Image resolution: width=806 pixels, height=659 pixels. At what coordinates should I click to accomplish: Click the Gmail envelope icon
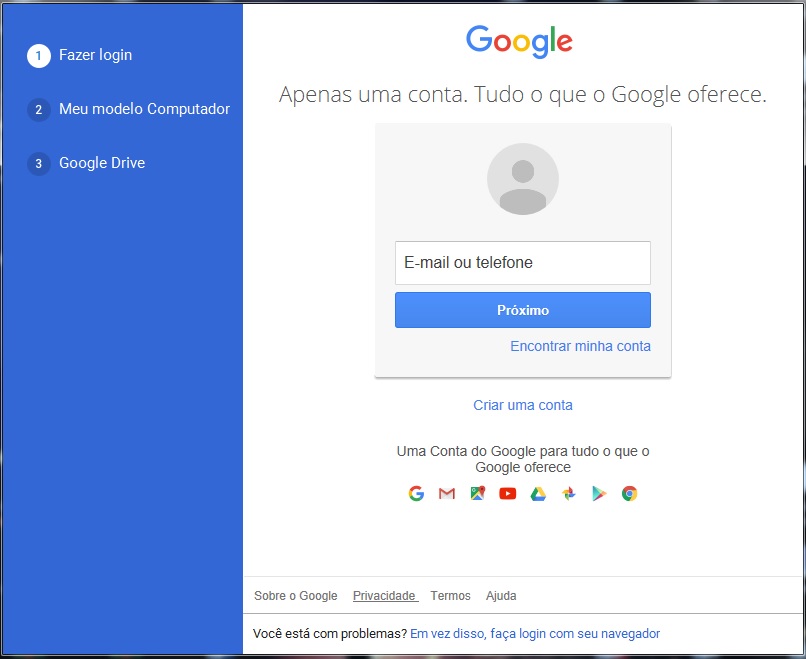[447, 493]
